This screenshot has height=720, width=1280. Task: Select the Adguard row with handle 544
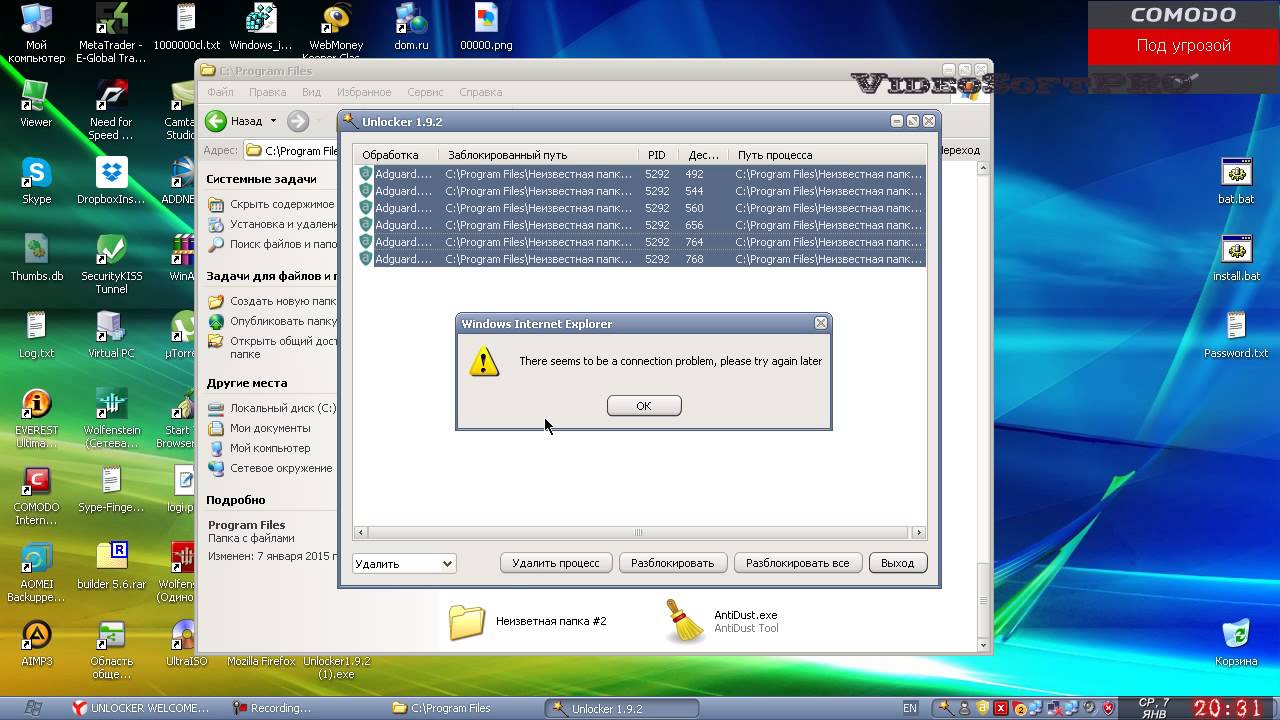pos(641,191)
